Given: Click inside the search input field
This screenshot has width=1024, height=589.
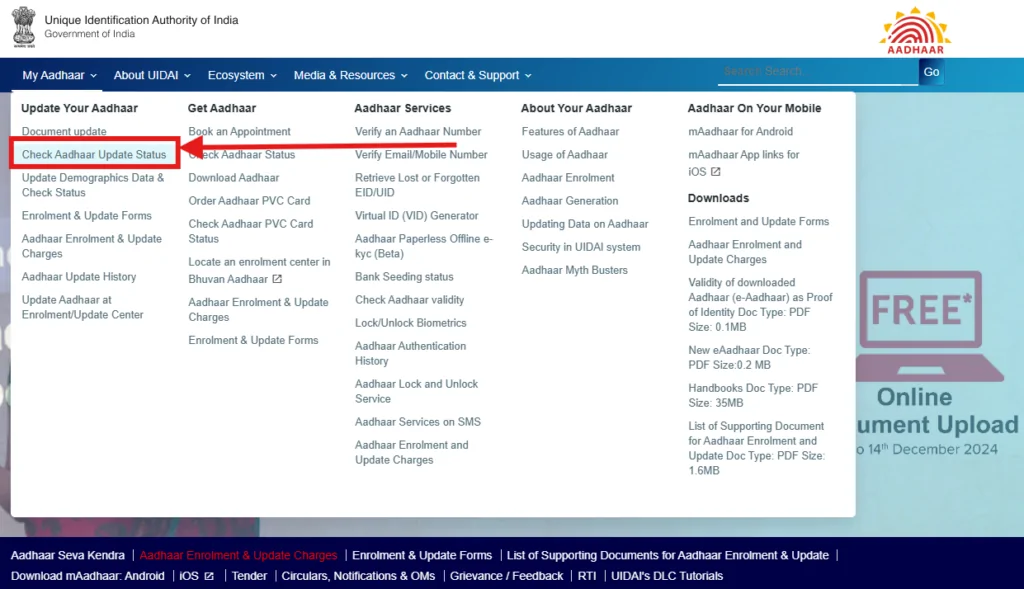Looking at the screenshot, I should (817, 72).
